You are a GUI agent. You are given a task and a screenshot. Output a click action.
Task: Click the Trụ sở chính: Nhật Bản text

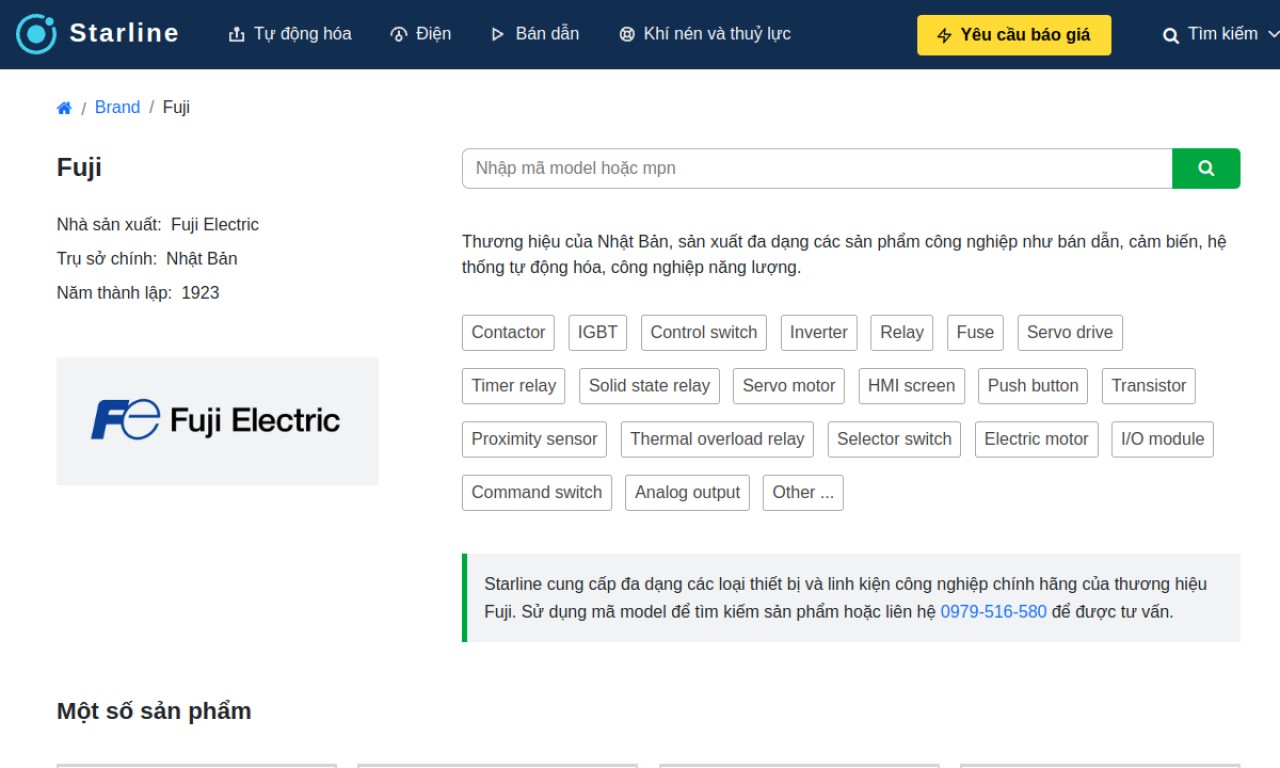[147, 259]
